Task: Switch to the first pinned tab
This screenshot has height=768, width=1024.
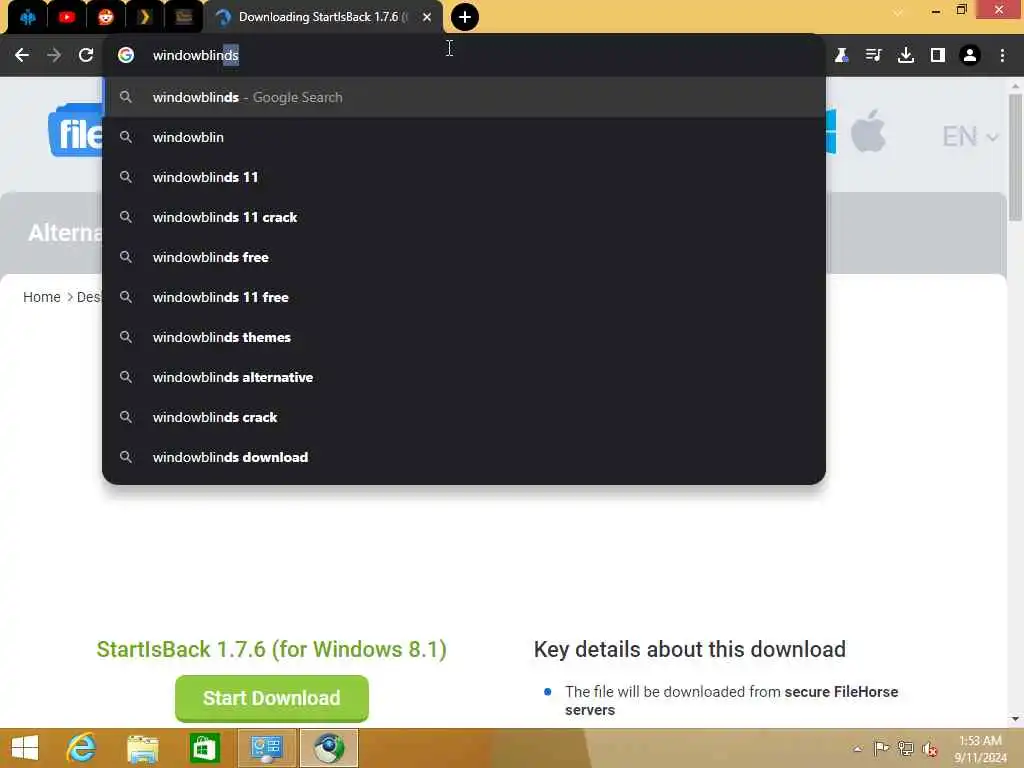Action: point(28,18)
